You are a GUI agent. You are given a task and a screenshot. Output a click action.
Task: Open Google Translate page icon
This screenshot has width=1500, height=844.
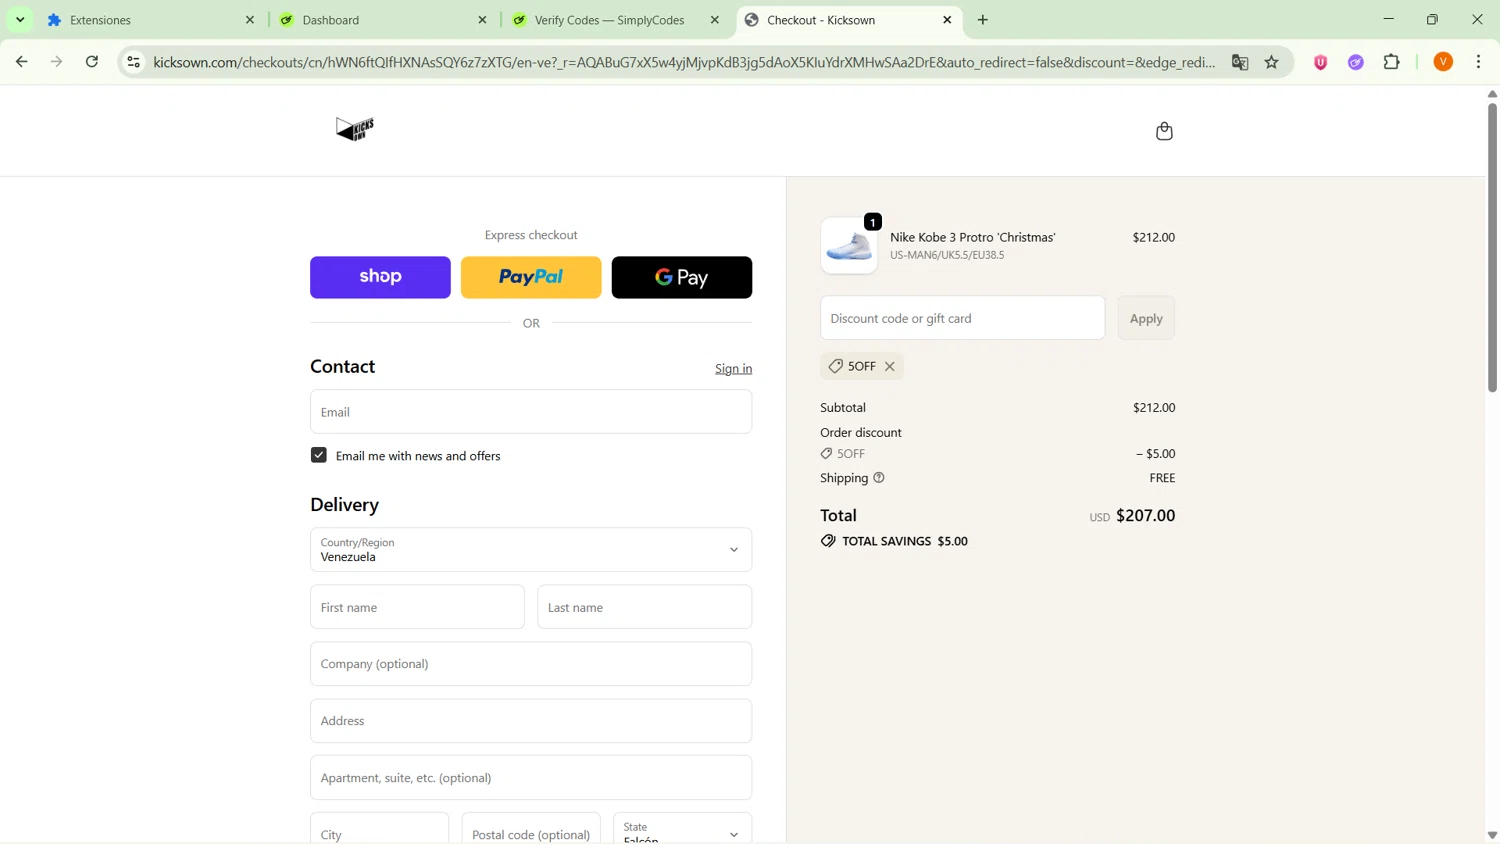[1240, 62]
